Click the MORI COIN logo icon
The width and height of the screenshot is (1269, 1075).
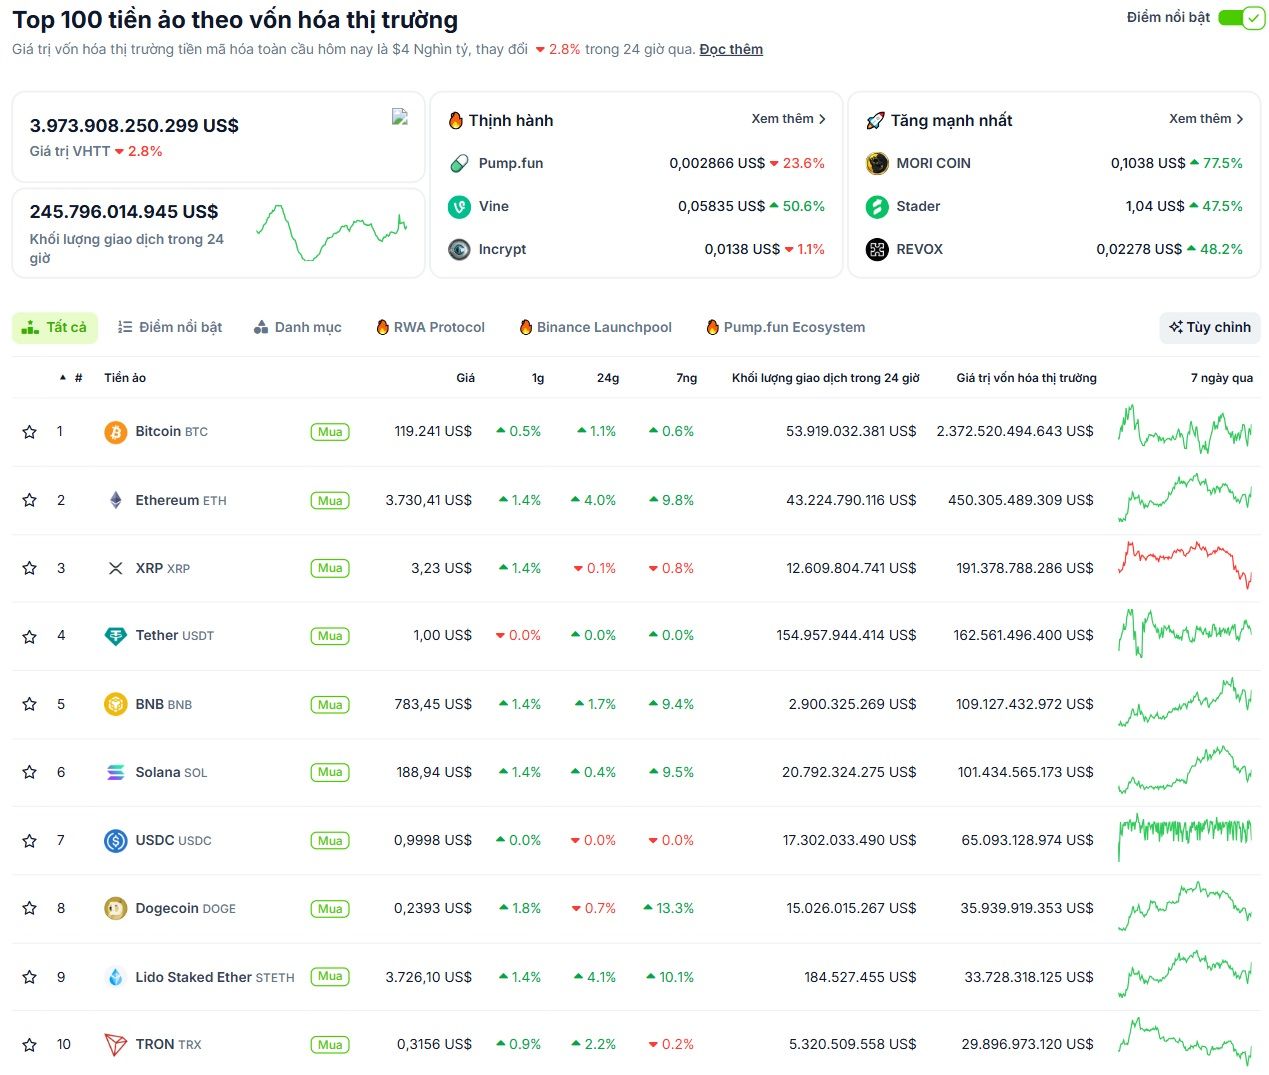(877, 163)
